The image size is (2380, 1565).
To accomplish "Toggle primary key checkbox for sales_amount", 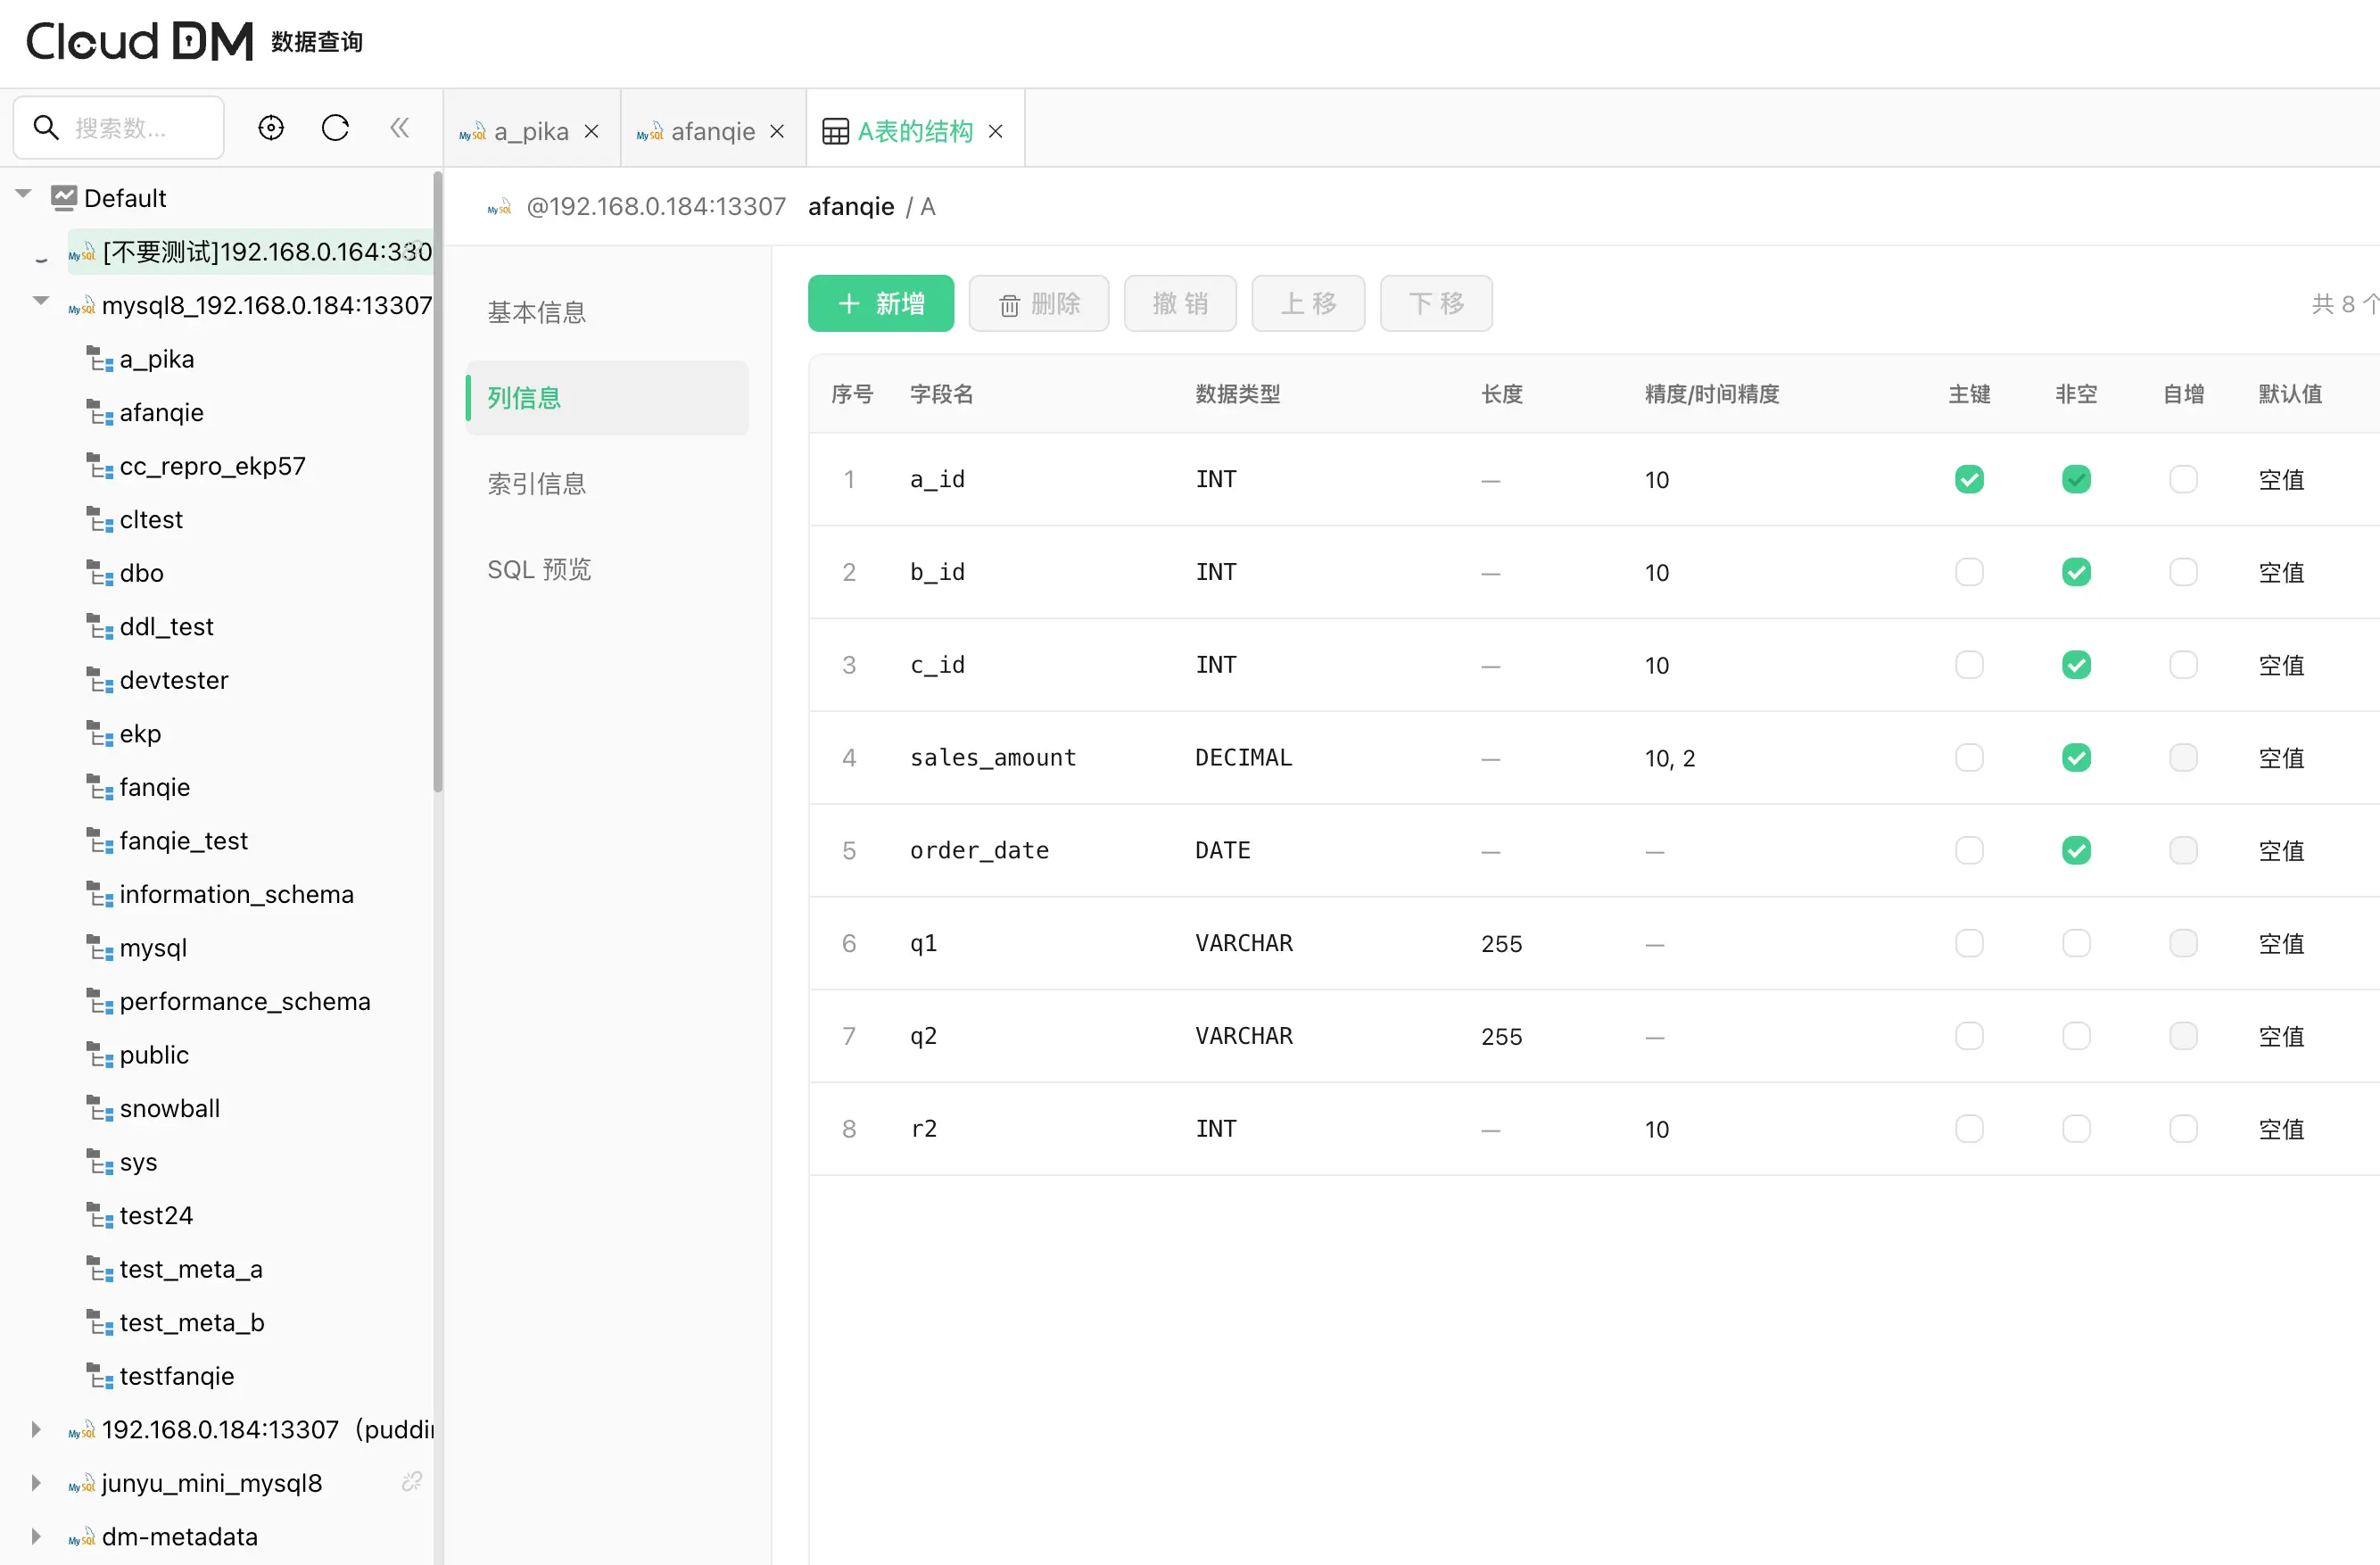I will tap(1969, 758).
